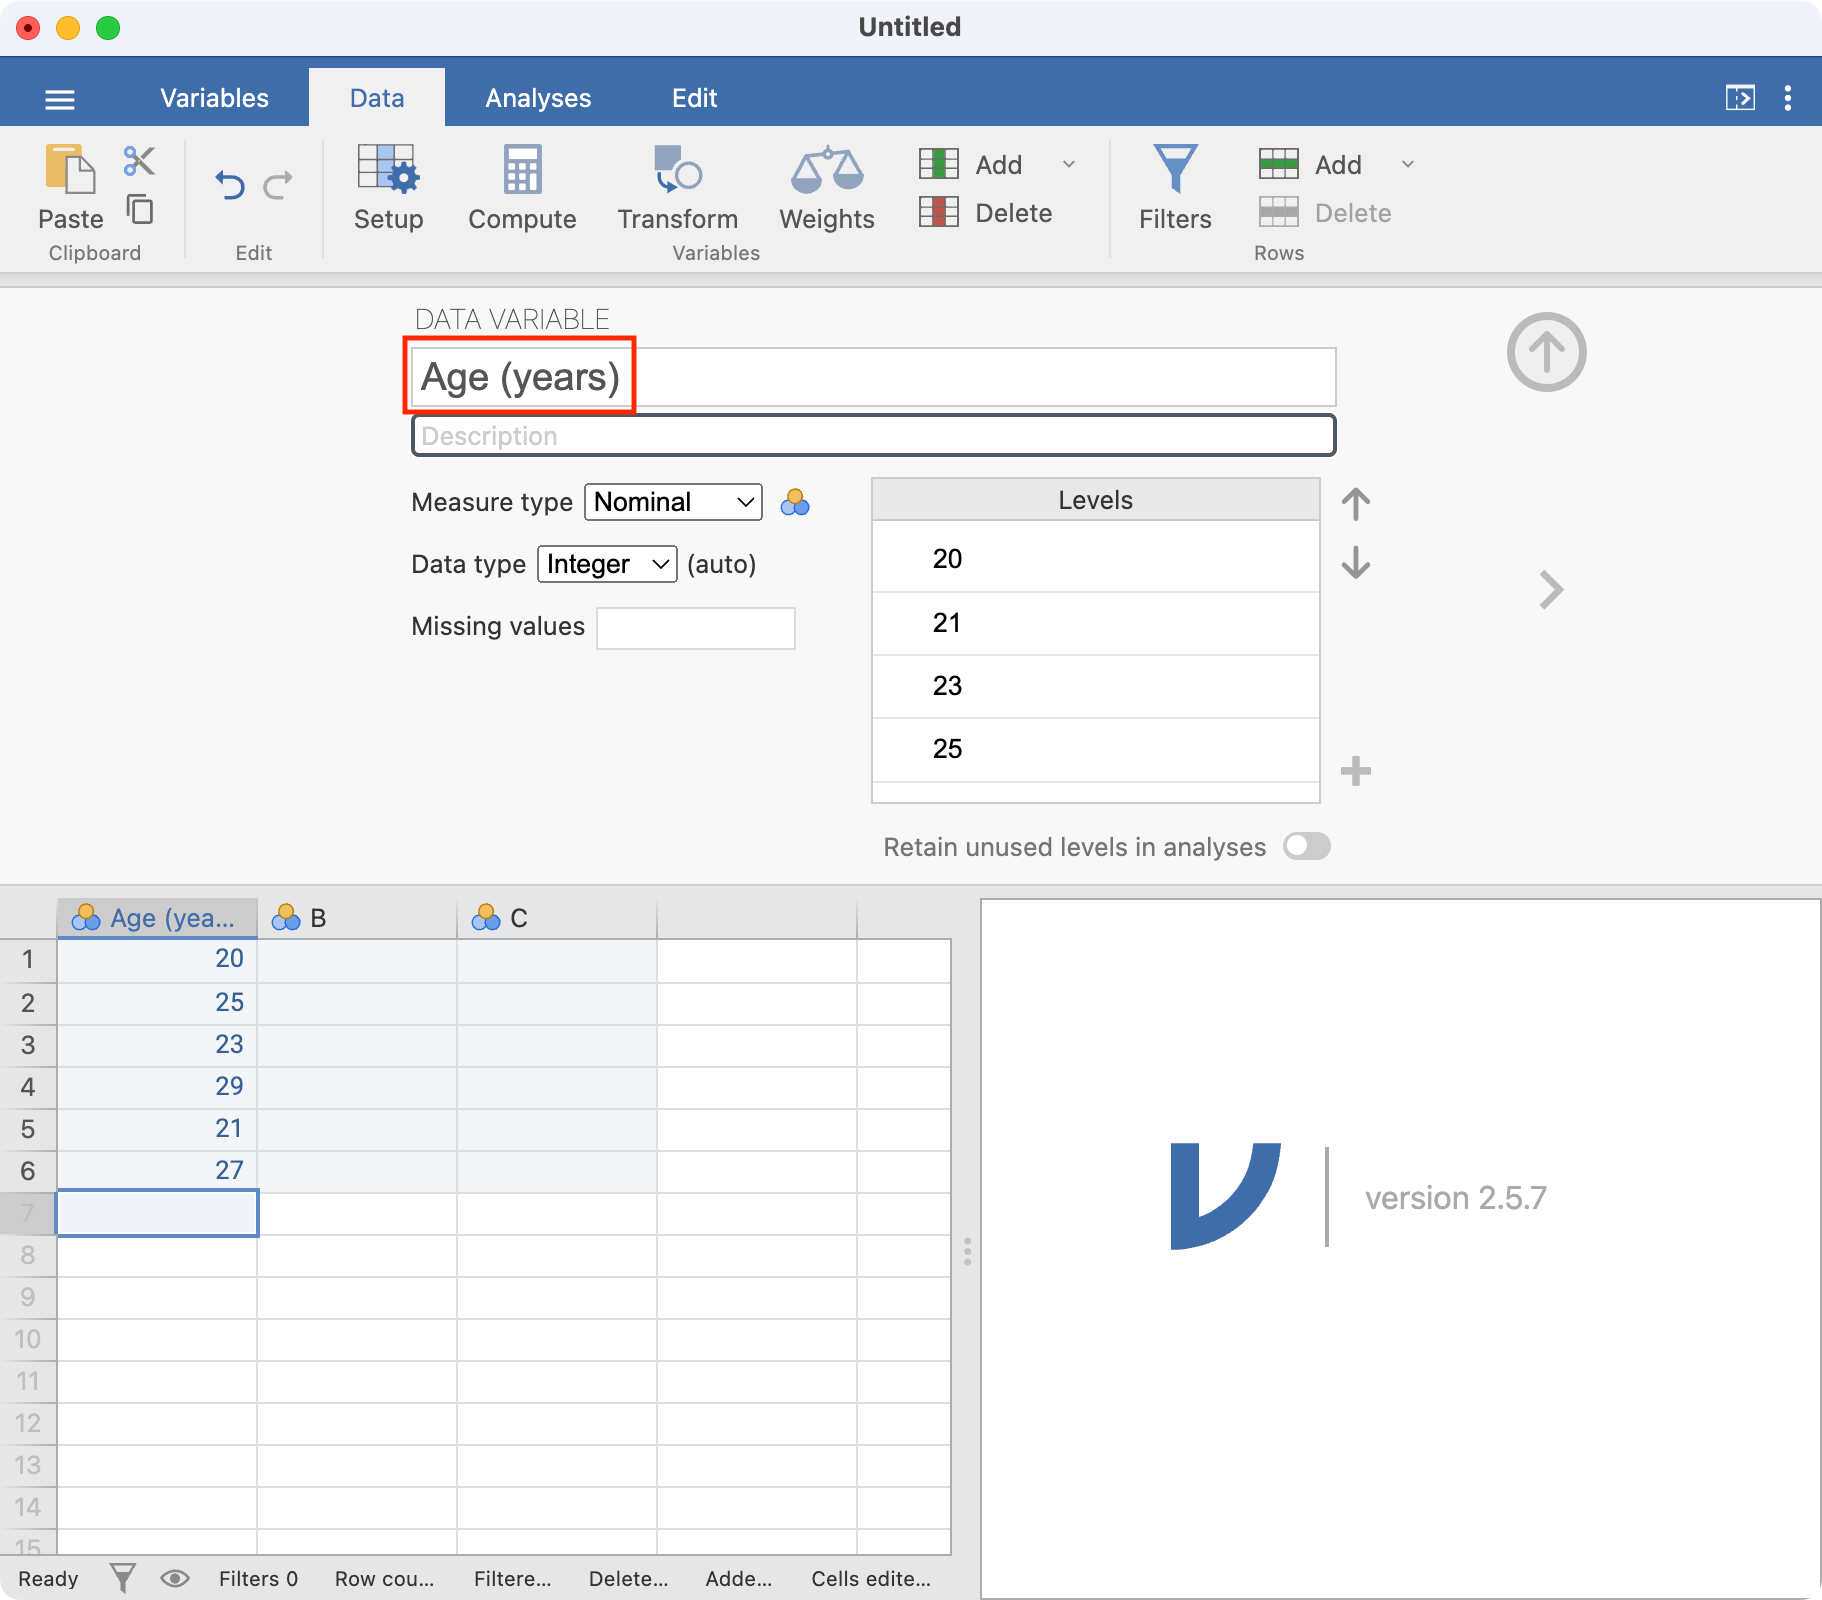Toggle Retain unused levels in analyses

(x=1306, y=847)
